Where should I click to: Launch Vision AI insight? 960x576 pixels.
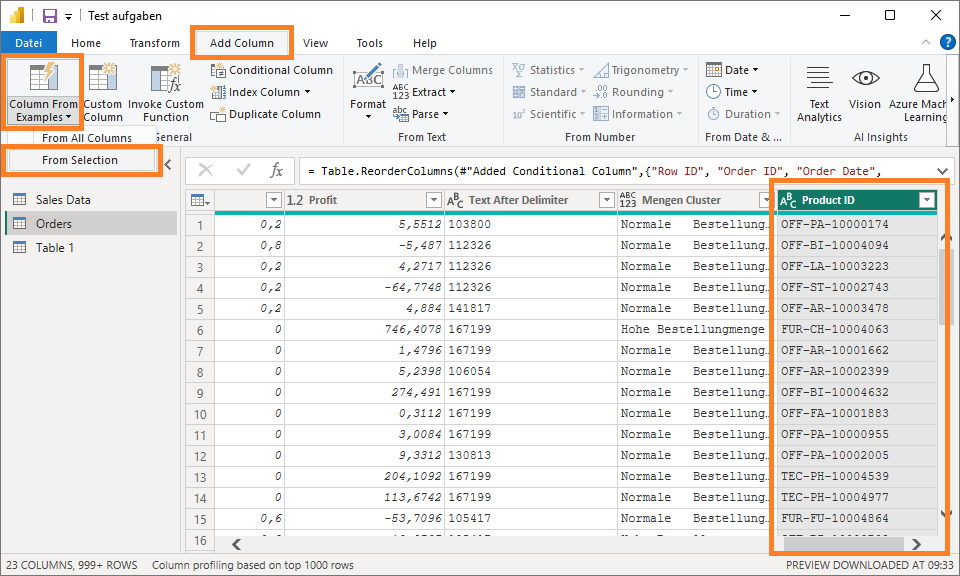coord(864,87)
